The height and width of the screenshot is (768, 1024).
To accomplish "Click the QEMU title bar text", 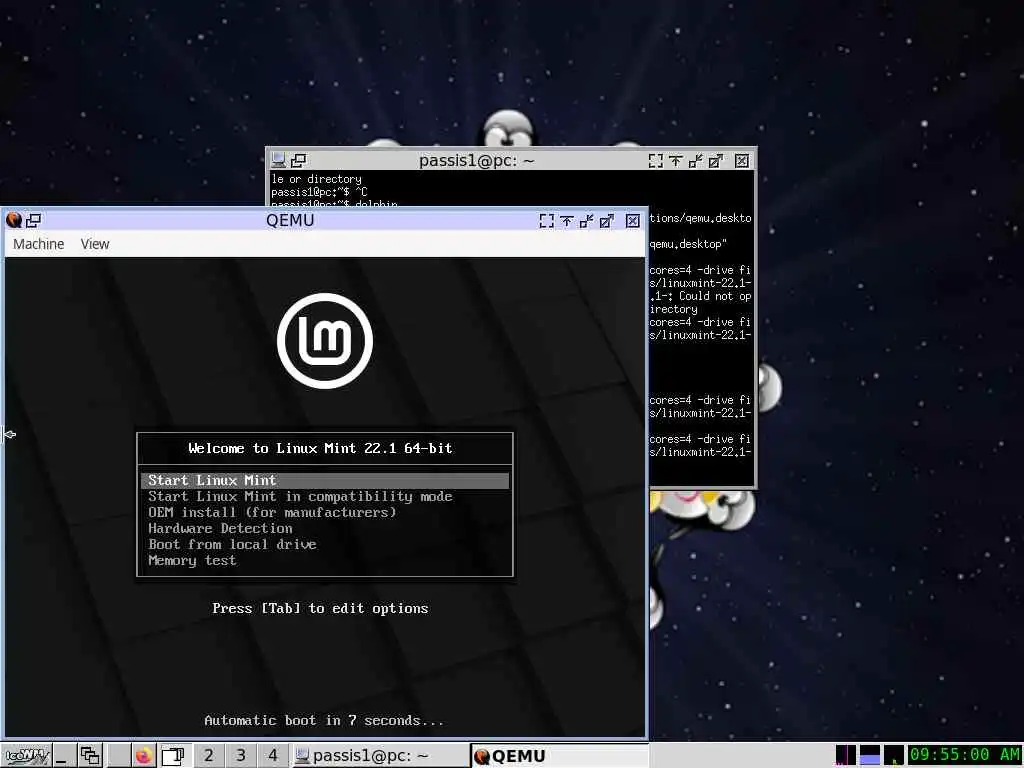I will click(290, 221).
